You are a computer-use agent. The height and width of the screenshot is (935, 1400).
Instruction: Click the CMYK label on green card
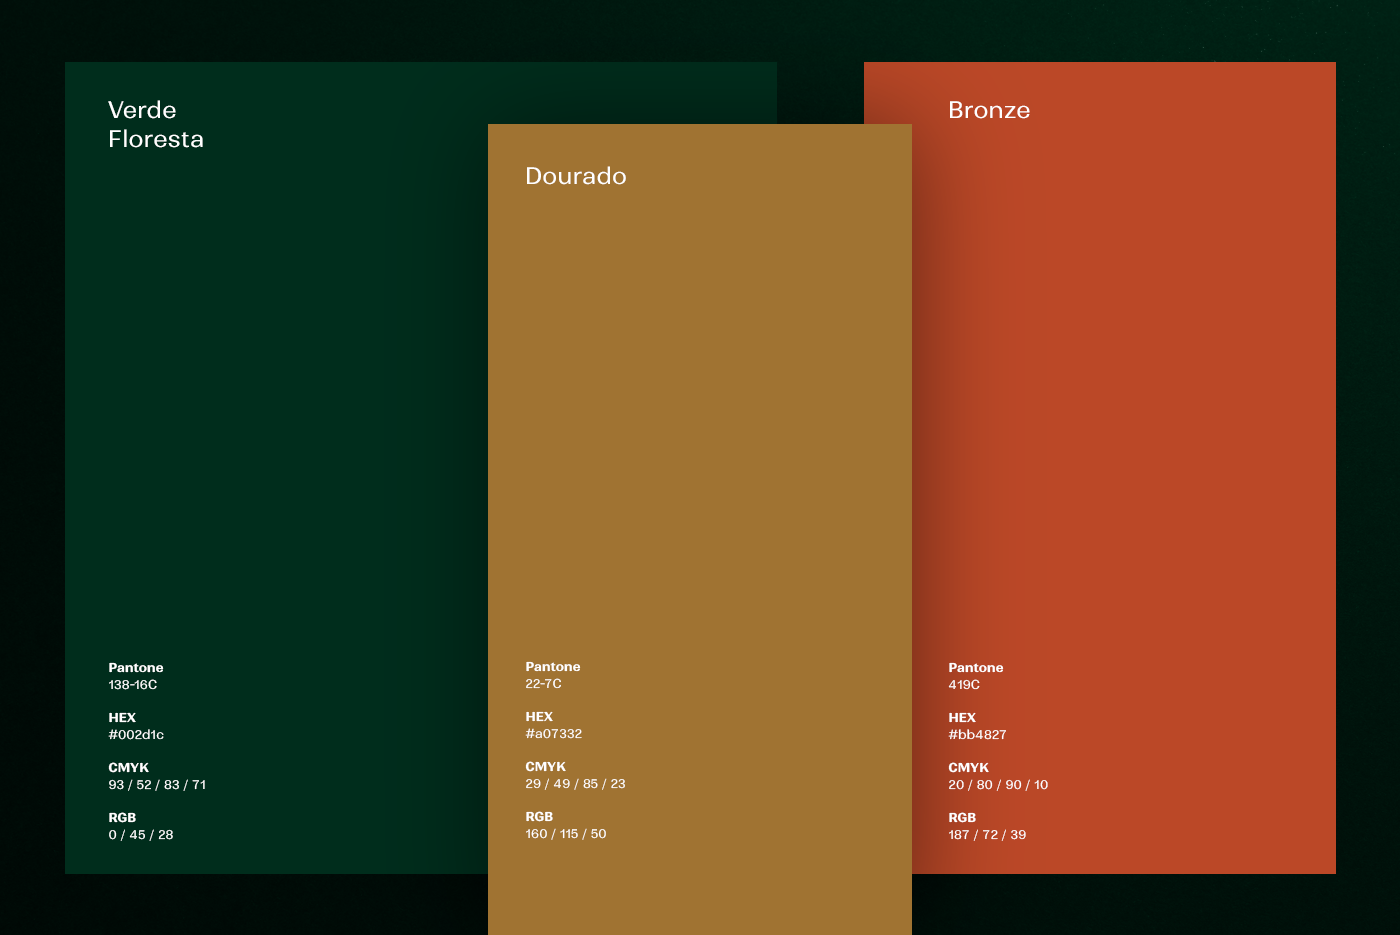pyautogui.click(x=128, y=768)
